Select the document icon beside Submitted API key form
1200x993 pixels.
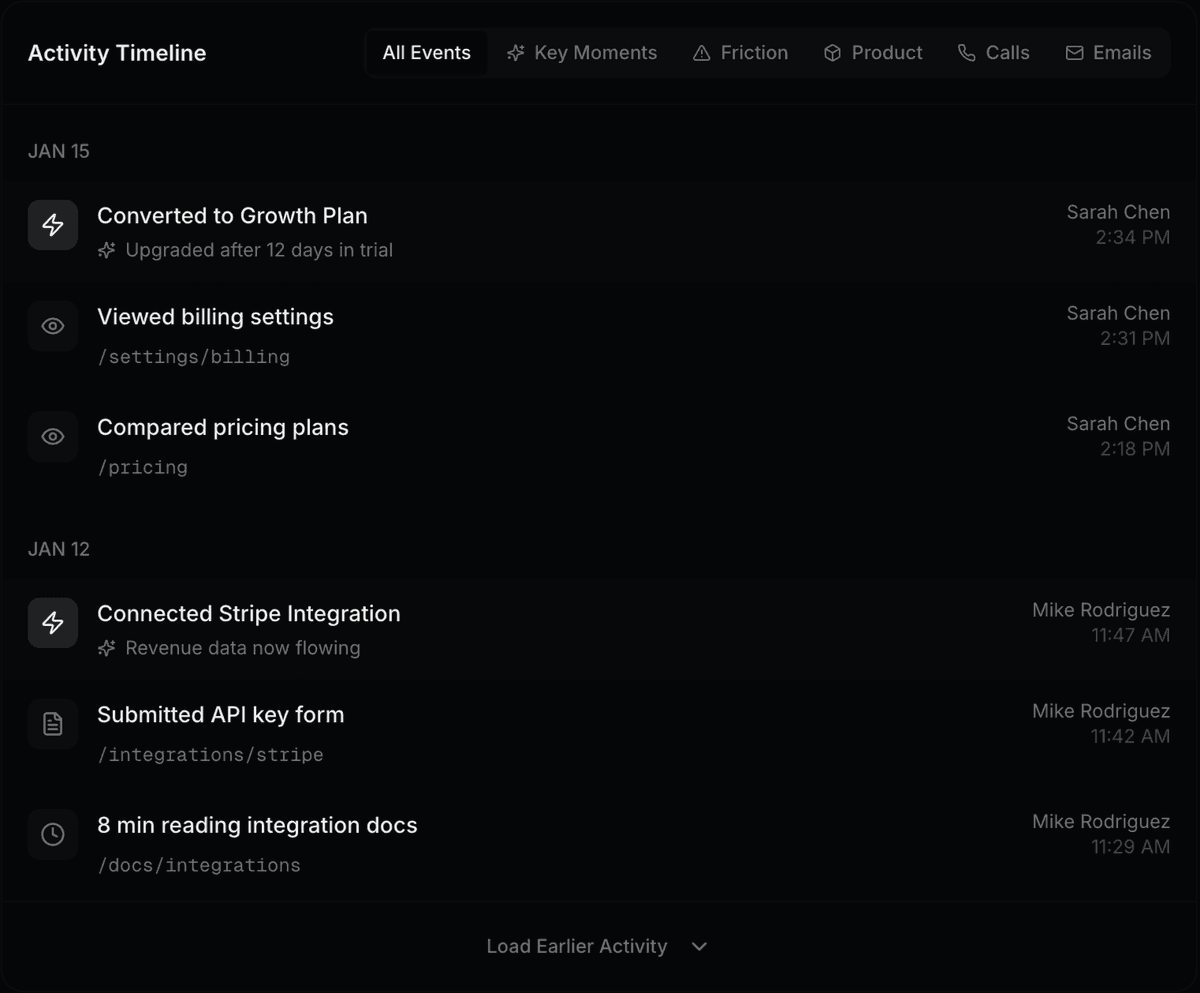52,724
